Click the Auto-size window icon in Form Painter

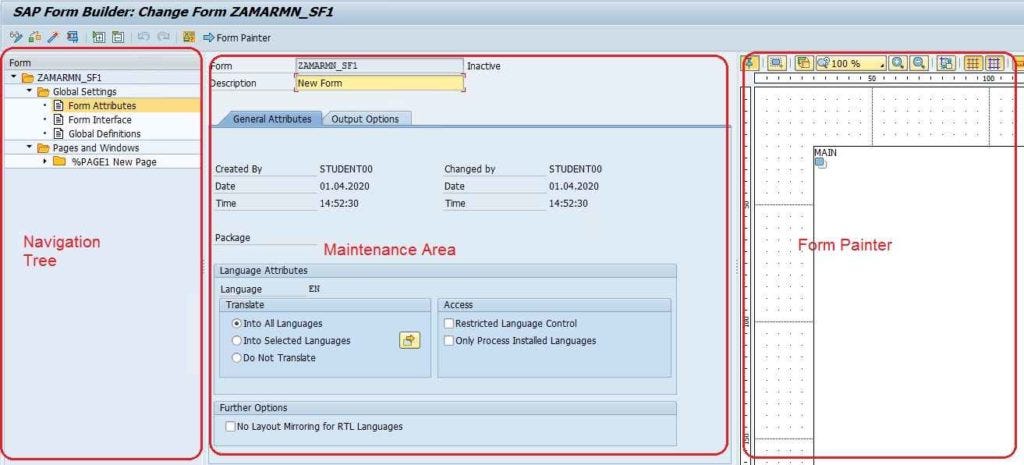tap(946, 63)
